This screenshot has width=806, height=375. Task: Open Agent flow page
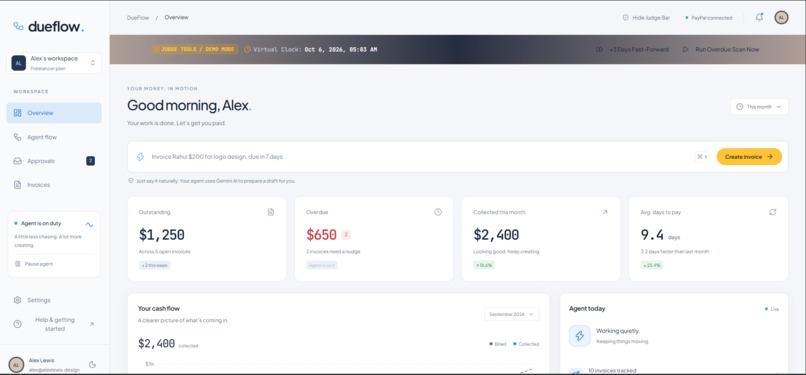54,137
